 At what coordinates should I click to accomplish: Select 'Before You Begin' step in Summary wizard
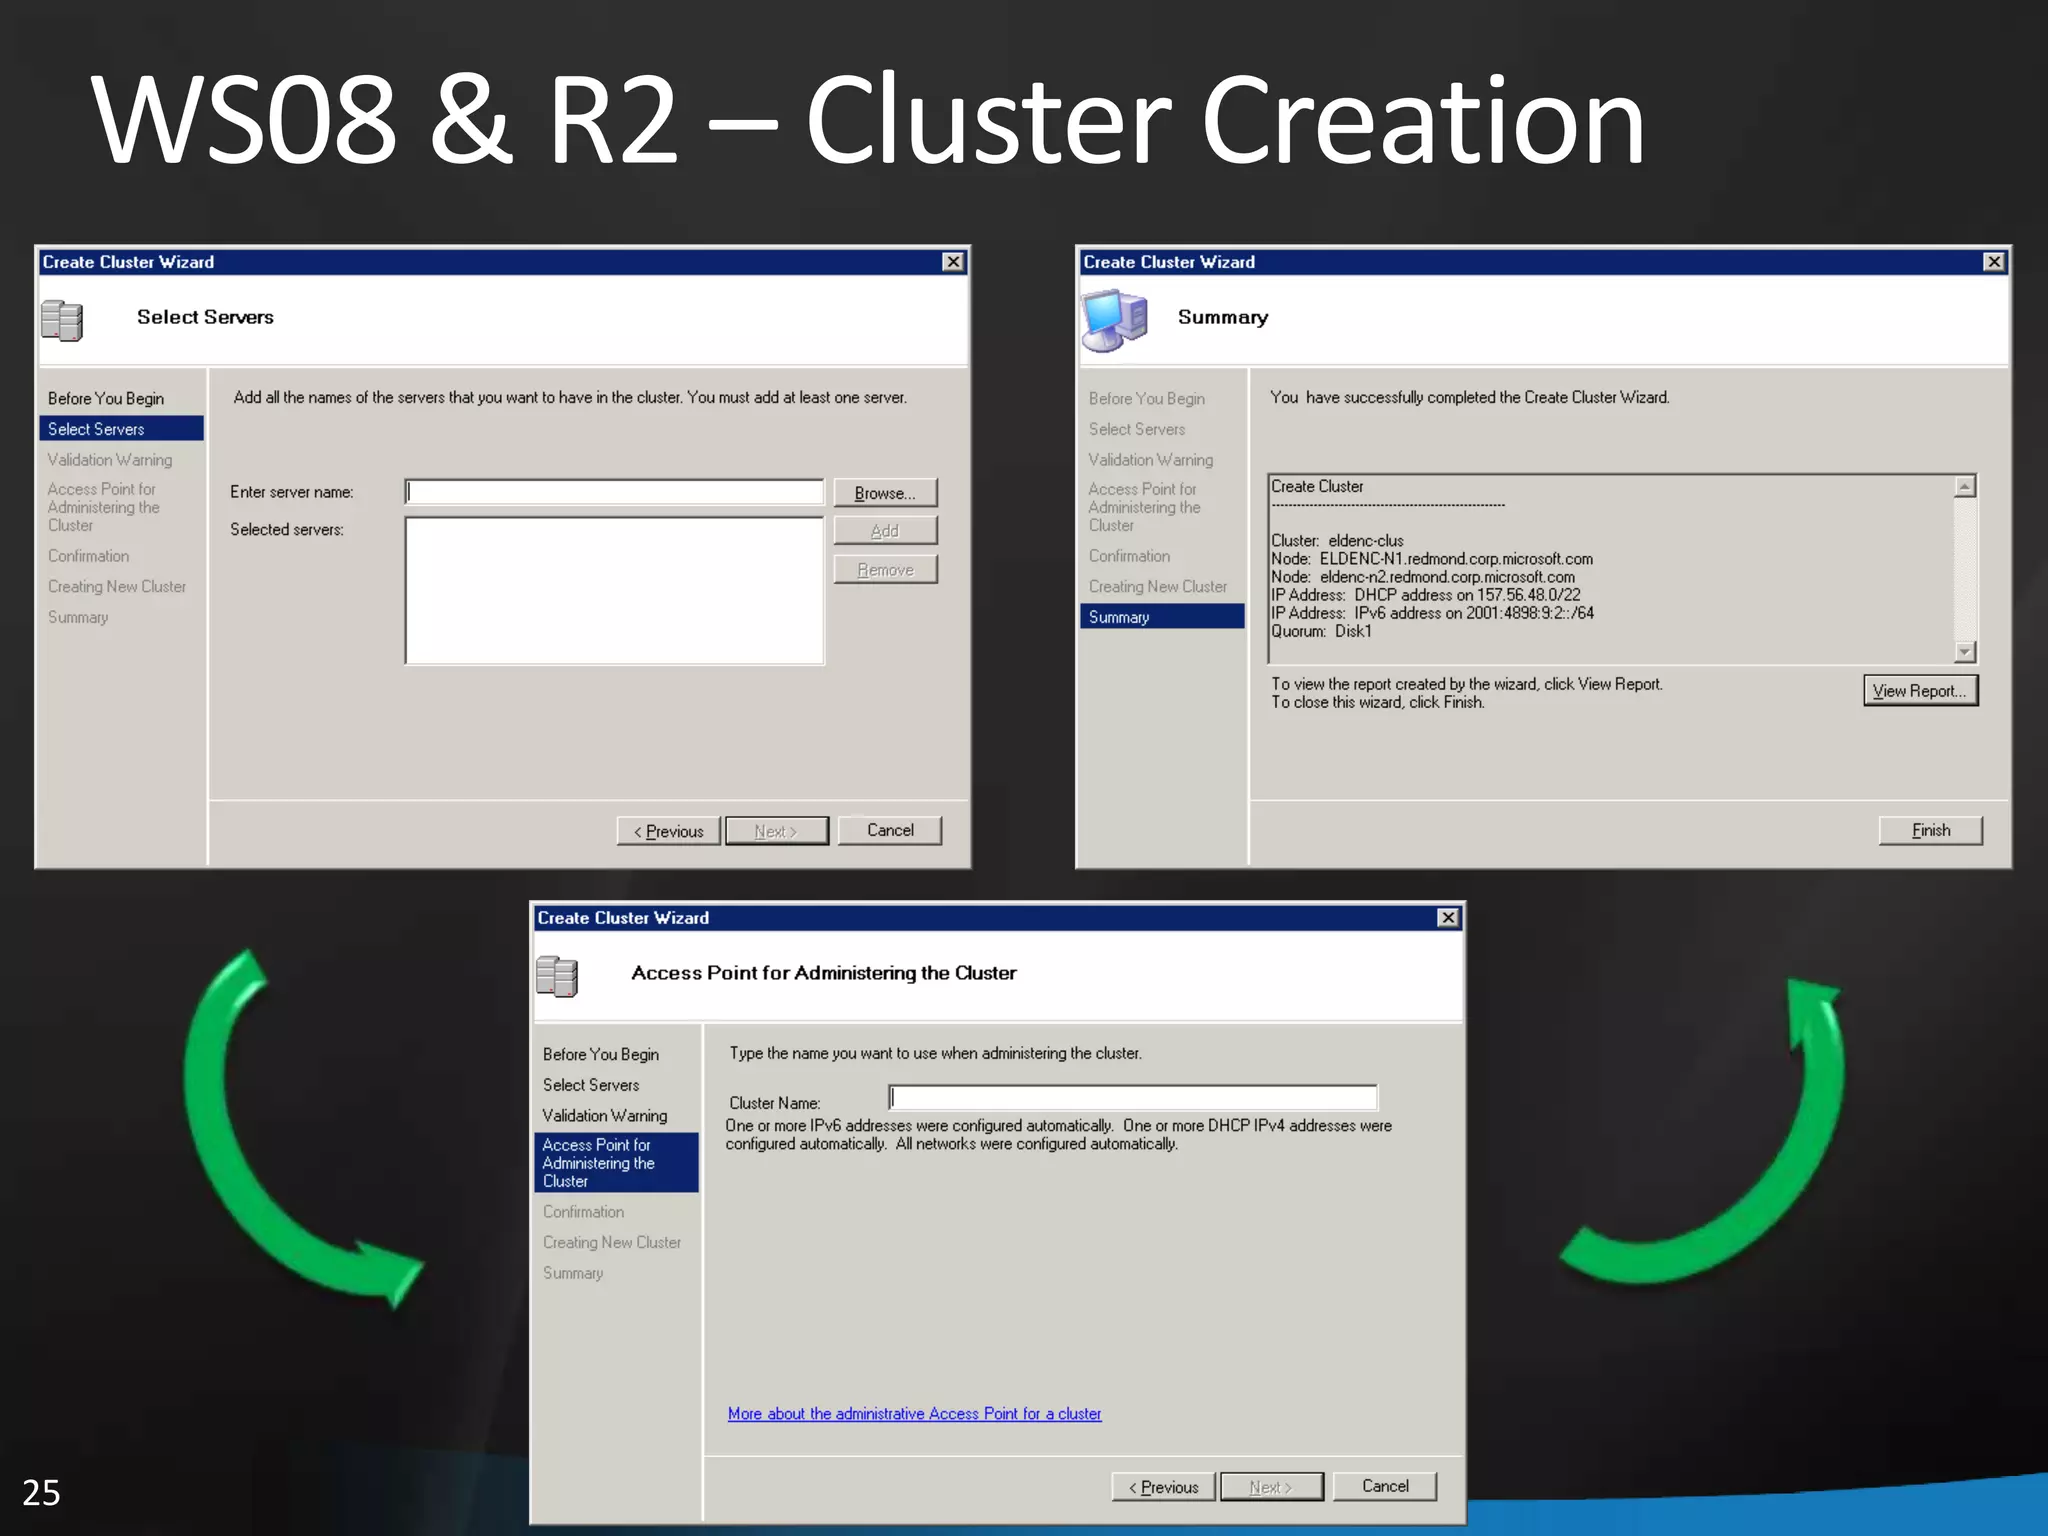[x=1147, y=398]
